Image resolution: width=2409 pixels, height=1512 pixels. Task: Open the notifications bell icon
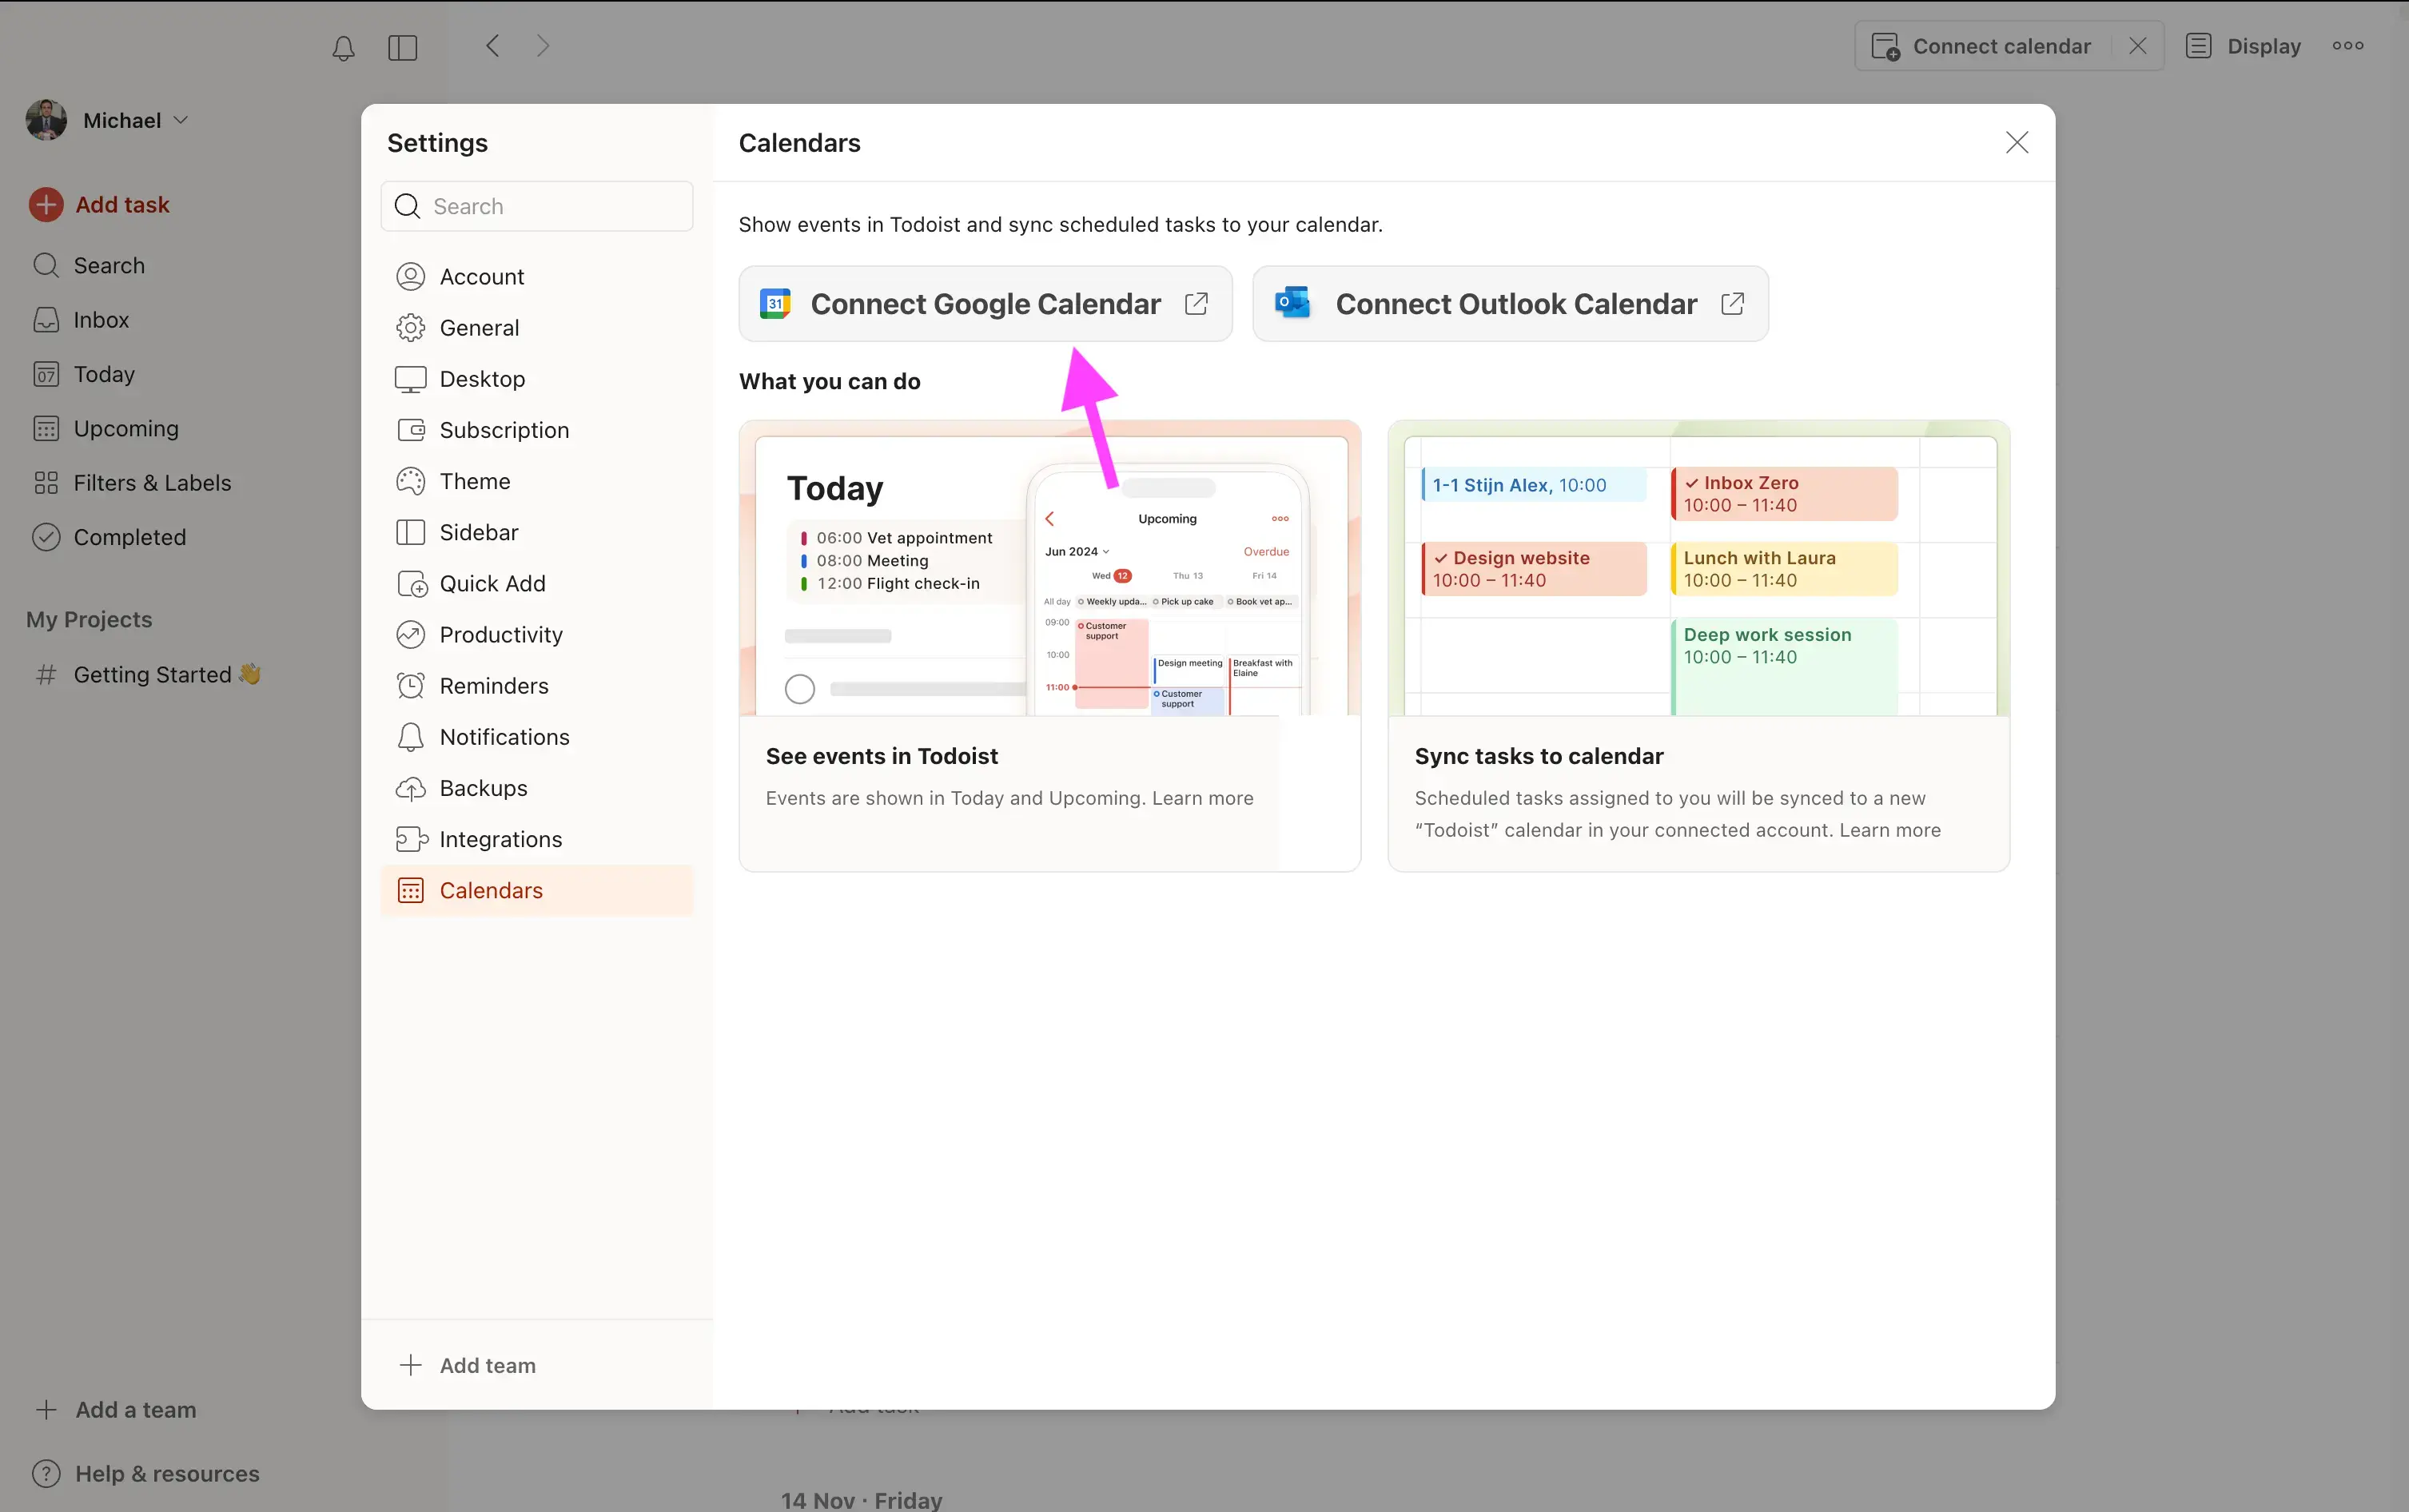point(342,47)
